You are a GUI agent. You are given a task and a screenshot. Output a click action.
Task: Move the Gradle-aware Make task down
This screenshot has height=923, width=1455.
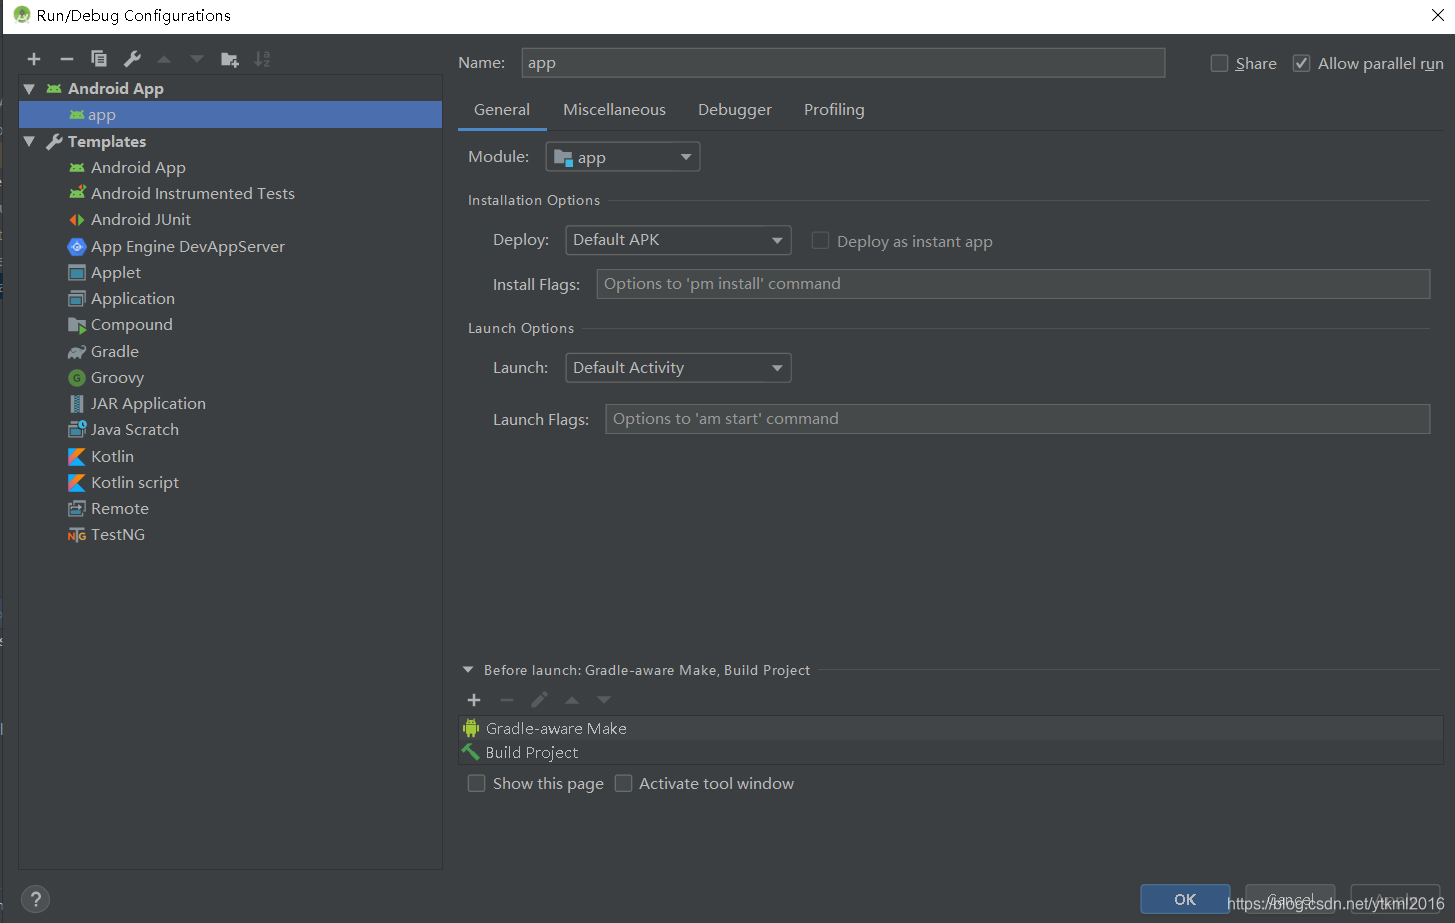[603, 700]
